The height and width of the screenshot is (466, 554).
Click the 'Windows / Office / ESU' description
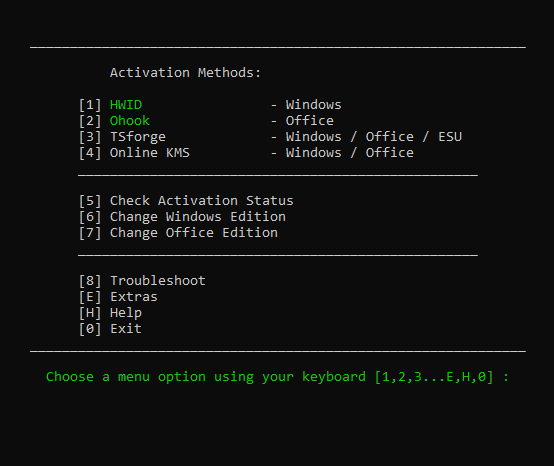(x=374, y=137)
